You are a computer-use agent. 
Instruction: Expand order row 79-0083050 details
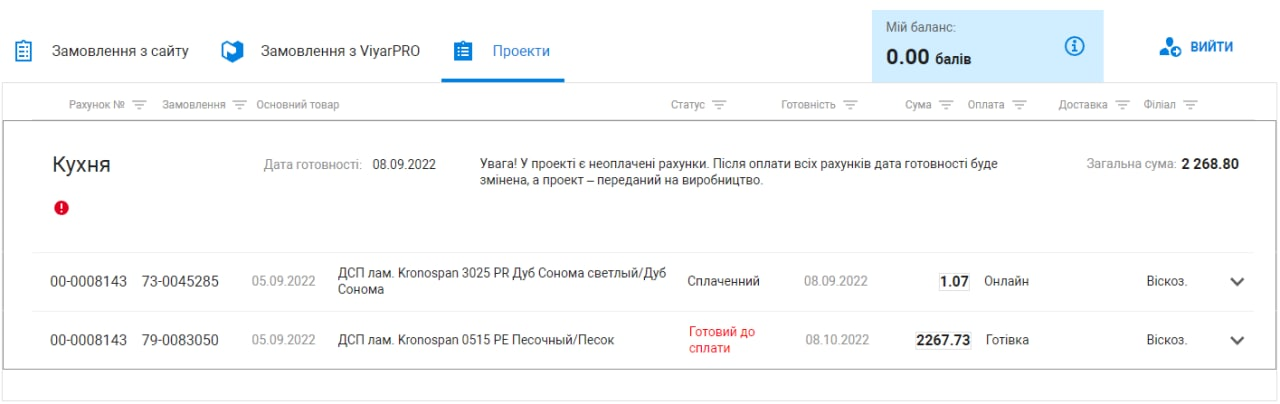(x=1237, y=340)
